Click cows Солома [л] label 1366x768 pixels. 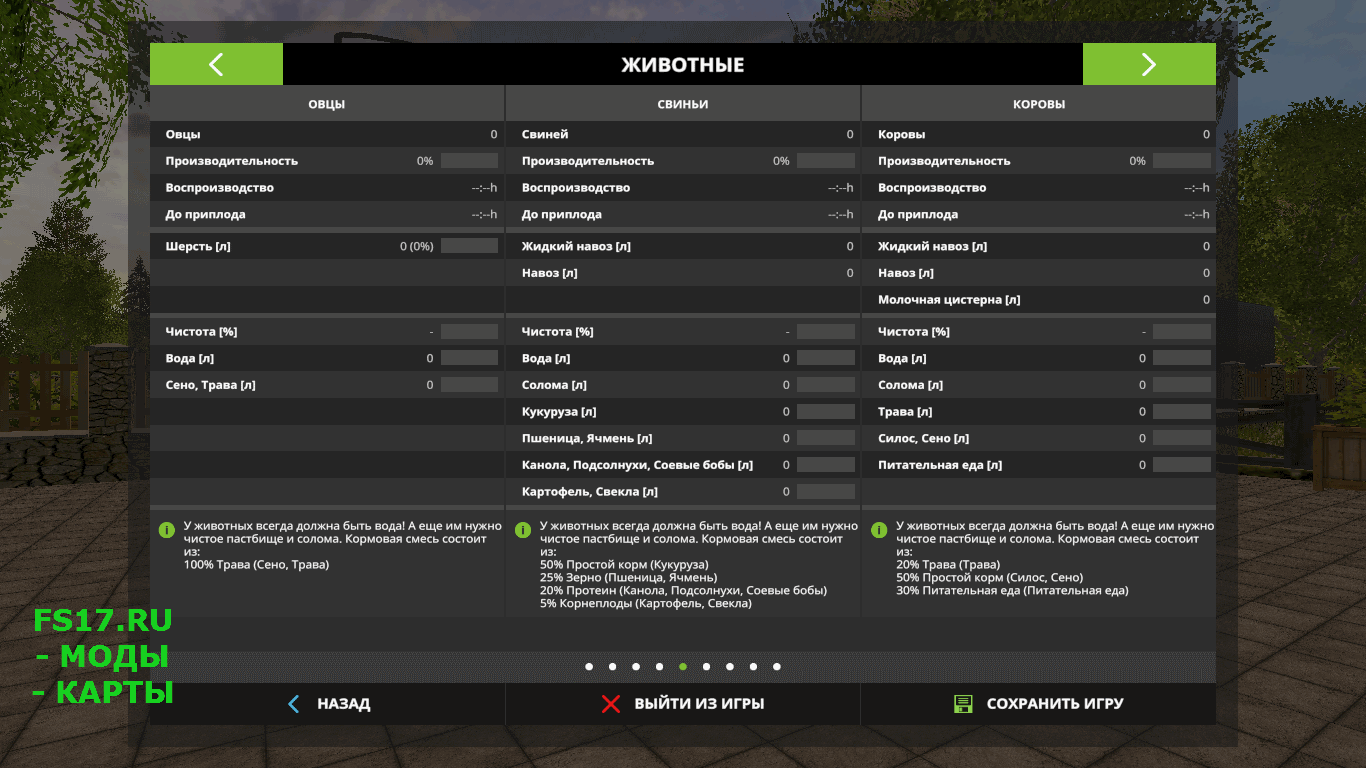tap(910, 385)
